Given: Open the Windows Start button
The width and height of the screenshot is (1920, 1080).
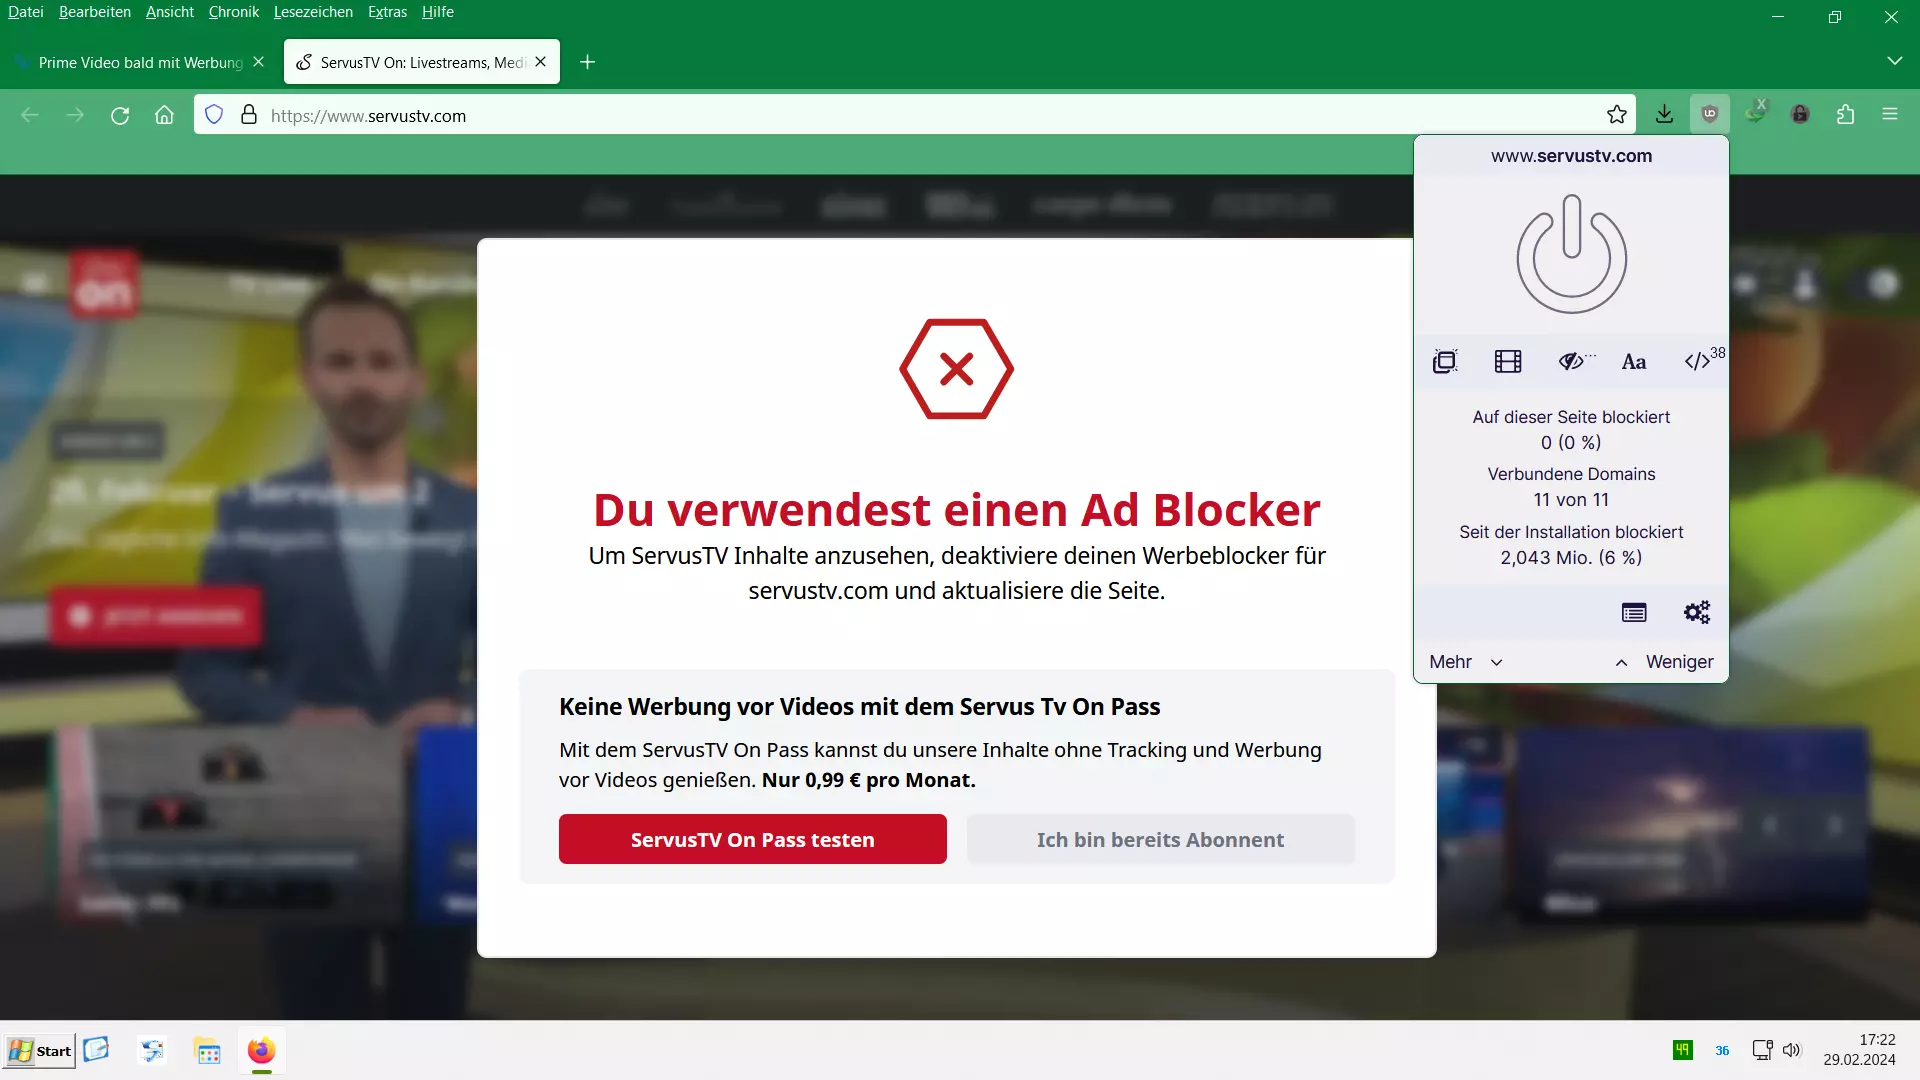Looking at the screenshot, I should [39, 1051].
